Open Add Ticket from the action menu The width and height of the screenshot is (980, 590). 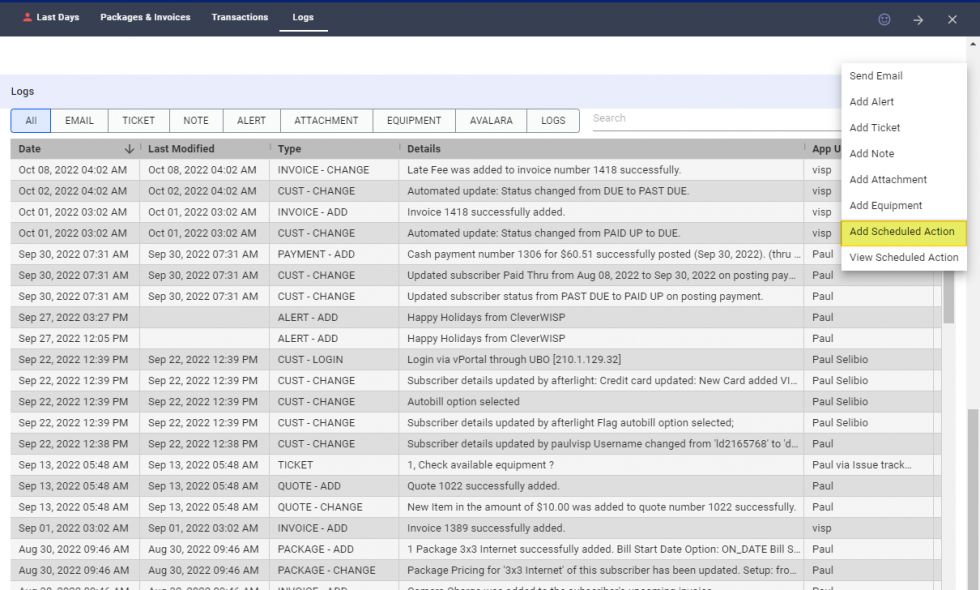[x=874, y=127]
